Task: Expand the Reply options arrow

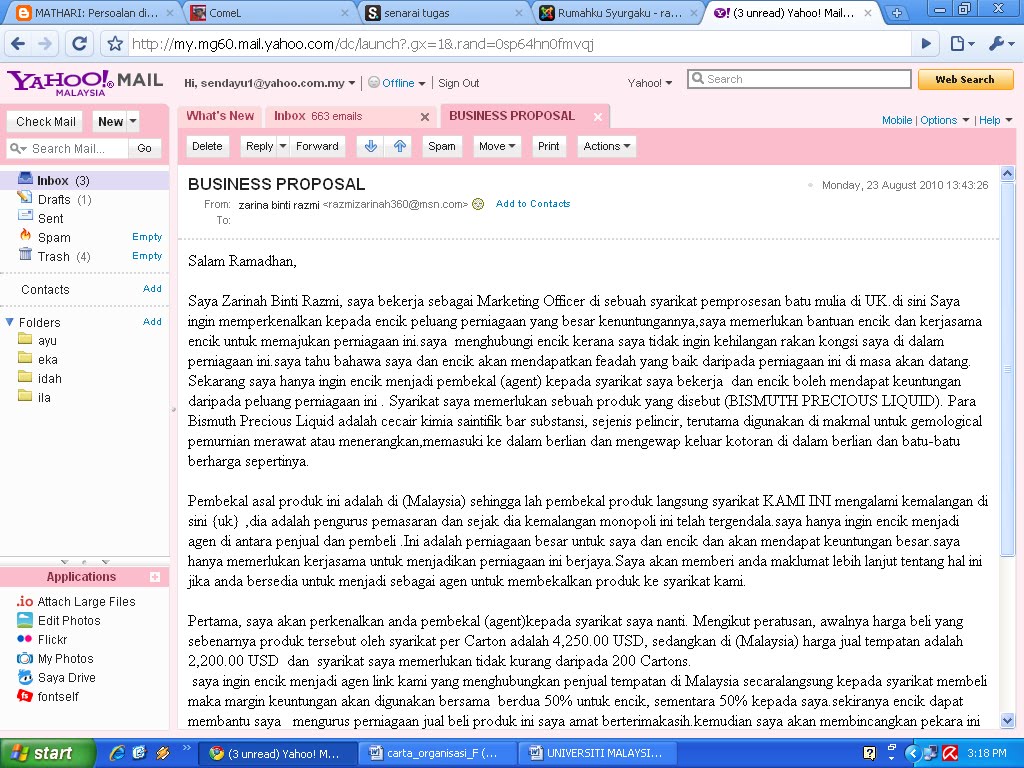Action: (283, 146)
